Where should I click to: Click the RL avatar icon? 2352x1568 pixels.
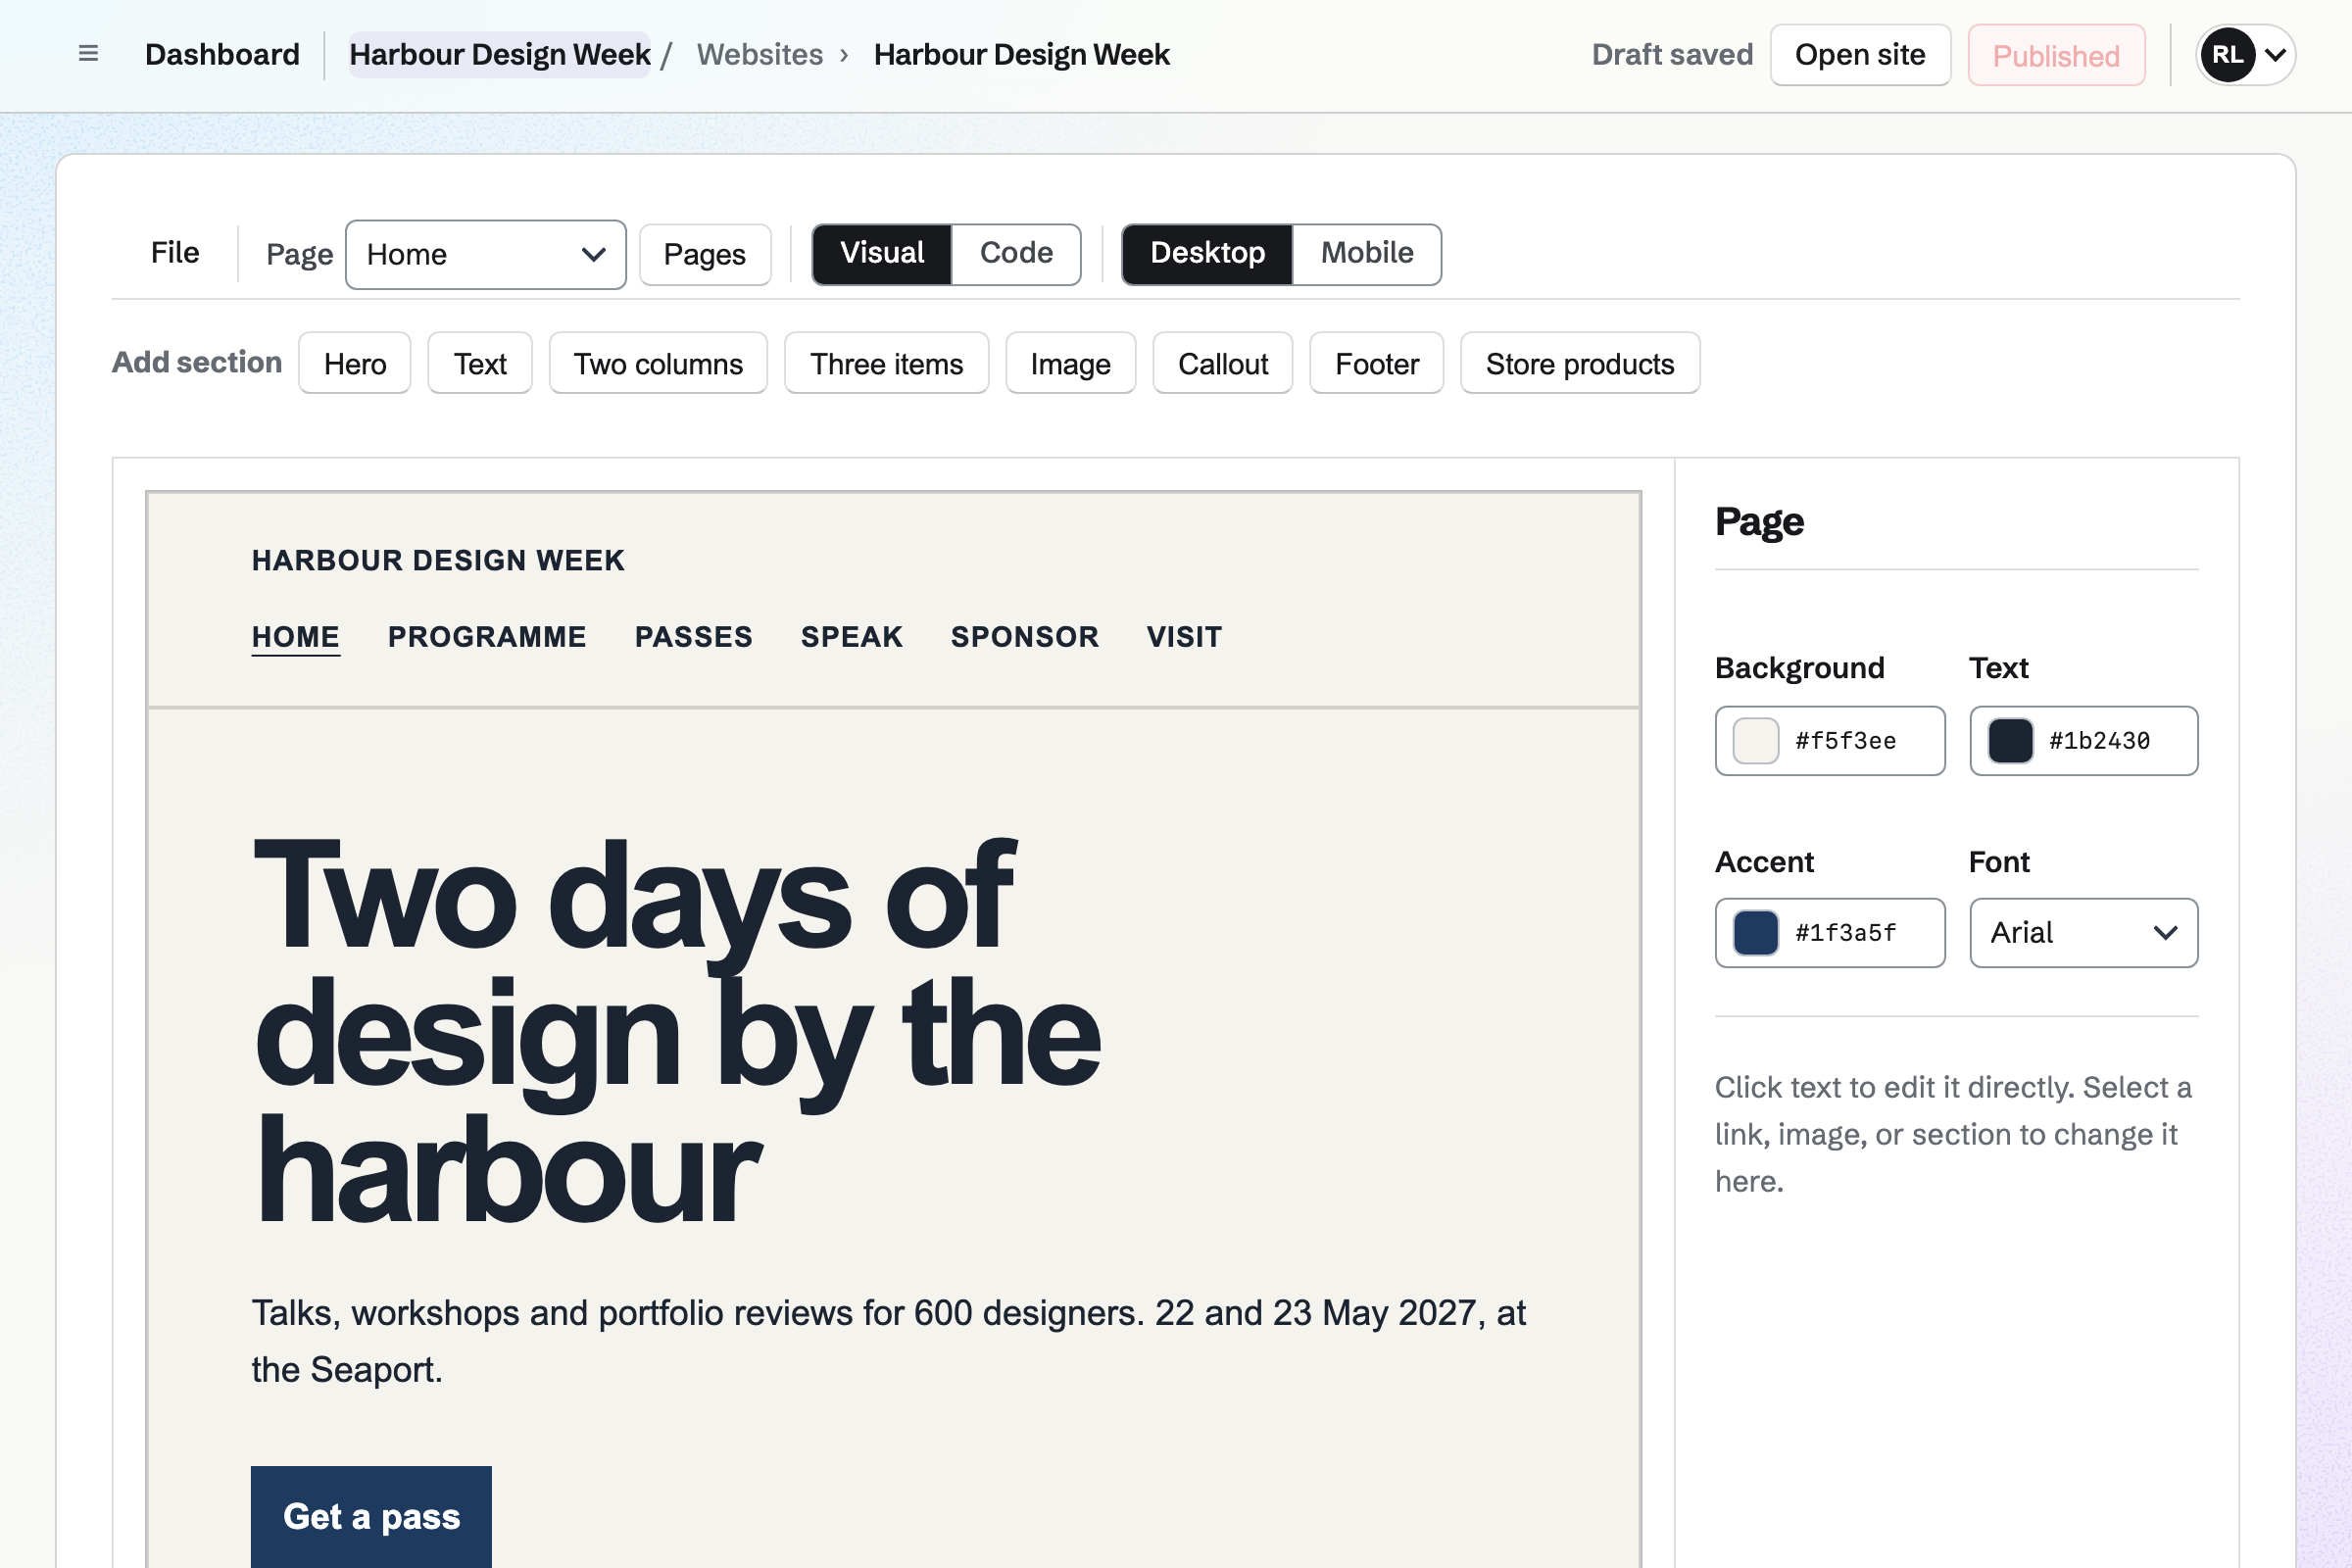click(2227, 55)
